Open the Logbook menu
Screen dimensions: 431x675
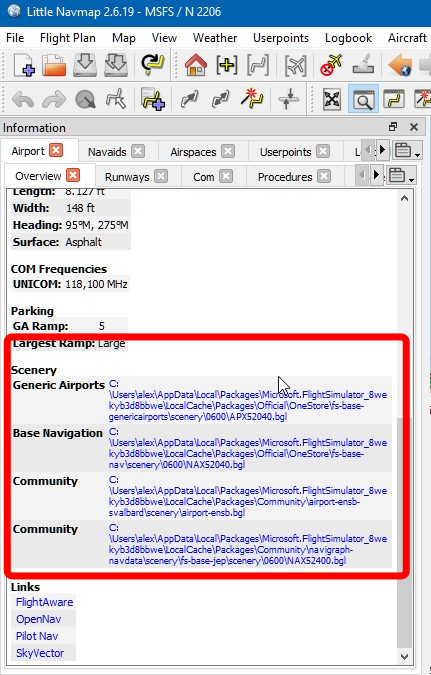click(348, 38)
